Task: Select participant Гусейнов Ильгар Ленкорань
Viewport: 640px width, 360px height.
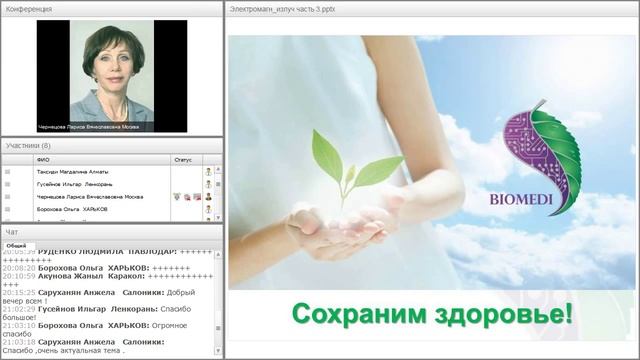Action: tap(75, 184)
